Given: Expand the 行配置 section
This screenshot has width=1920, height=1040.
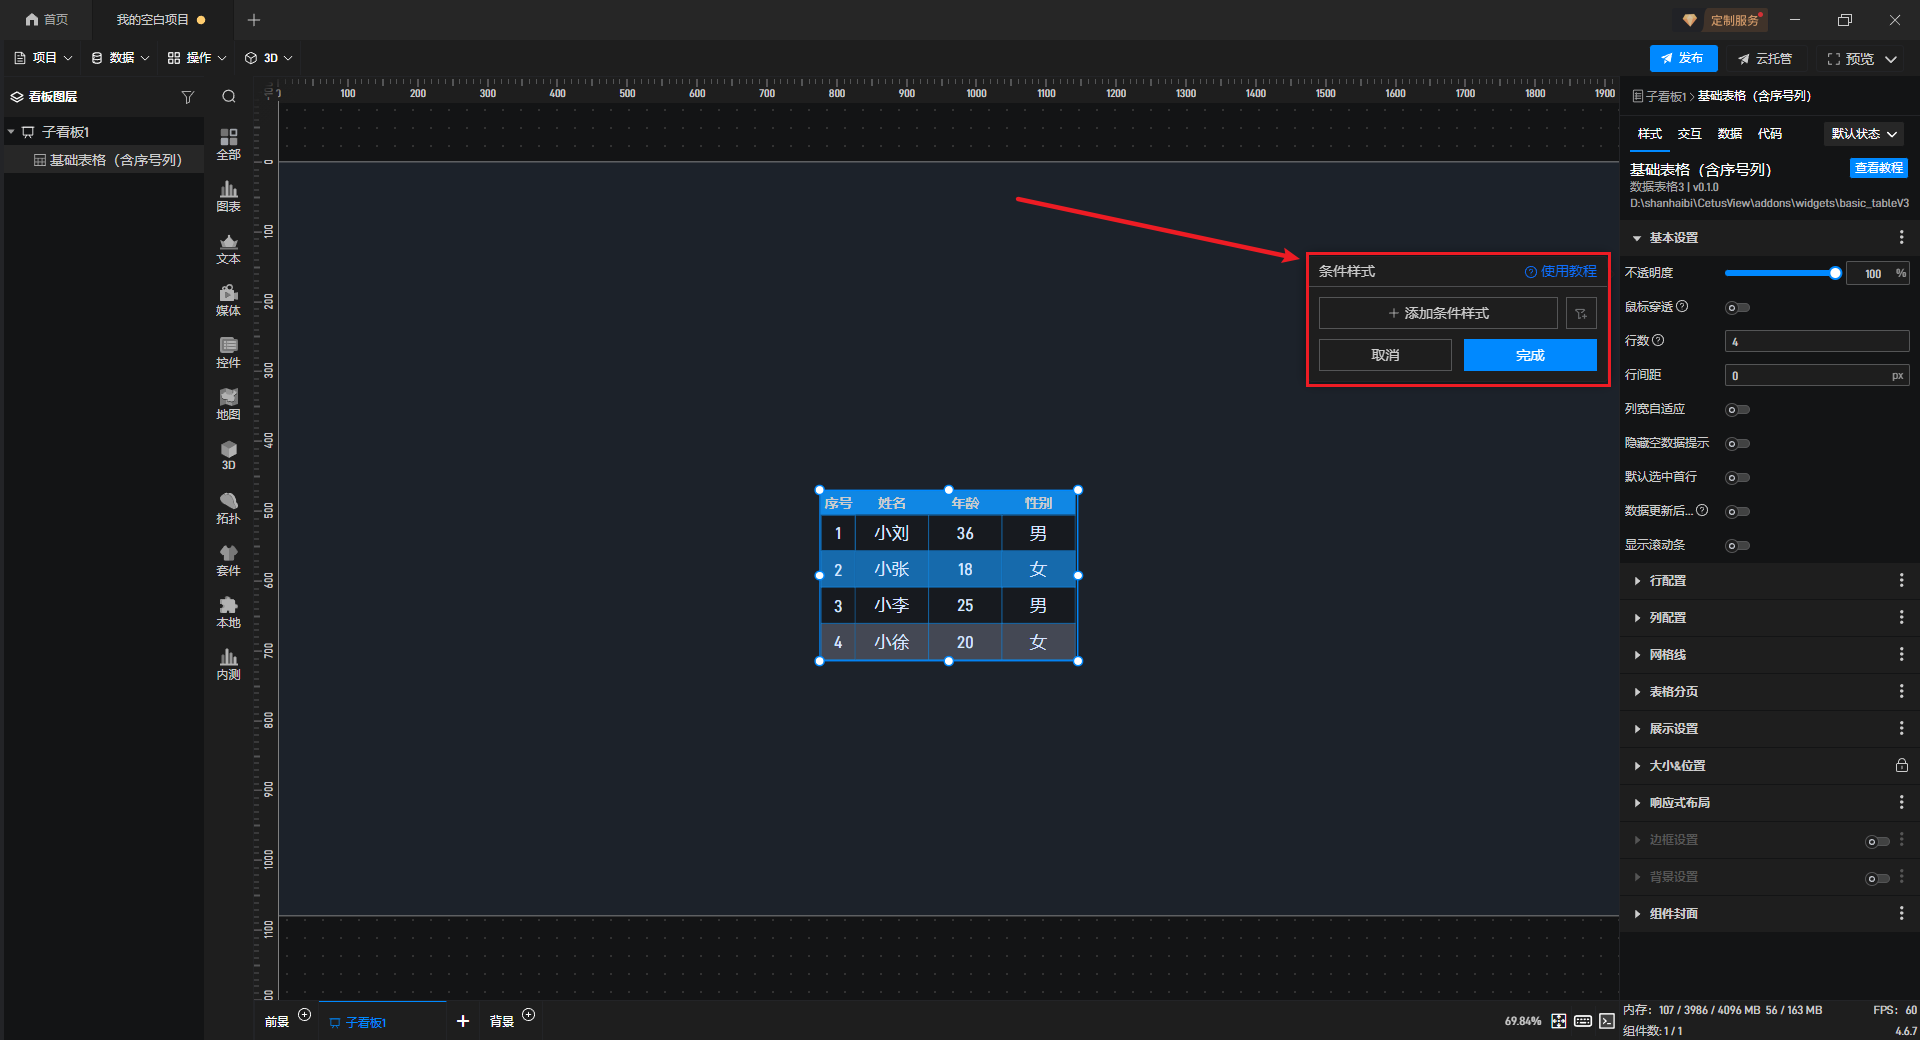Looking at the screenshot, I should 1667,581.
